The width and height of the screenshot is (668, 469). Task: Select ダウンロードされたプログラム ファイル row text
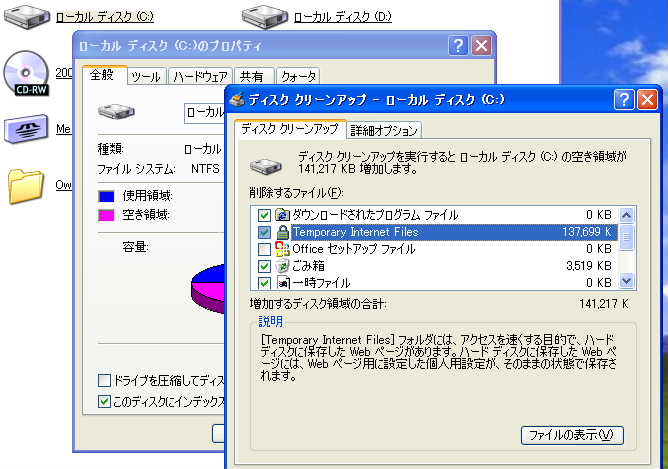375,215
